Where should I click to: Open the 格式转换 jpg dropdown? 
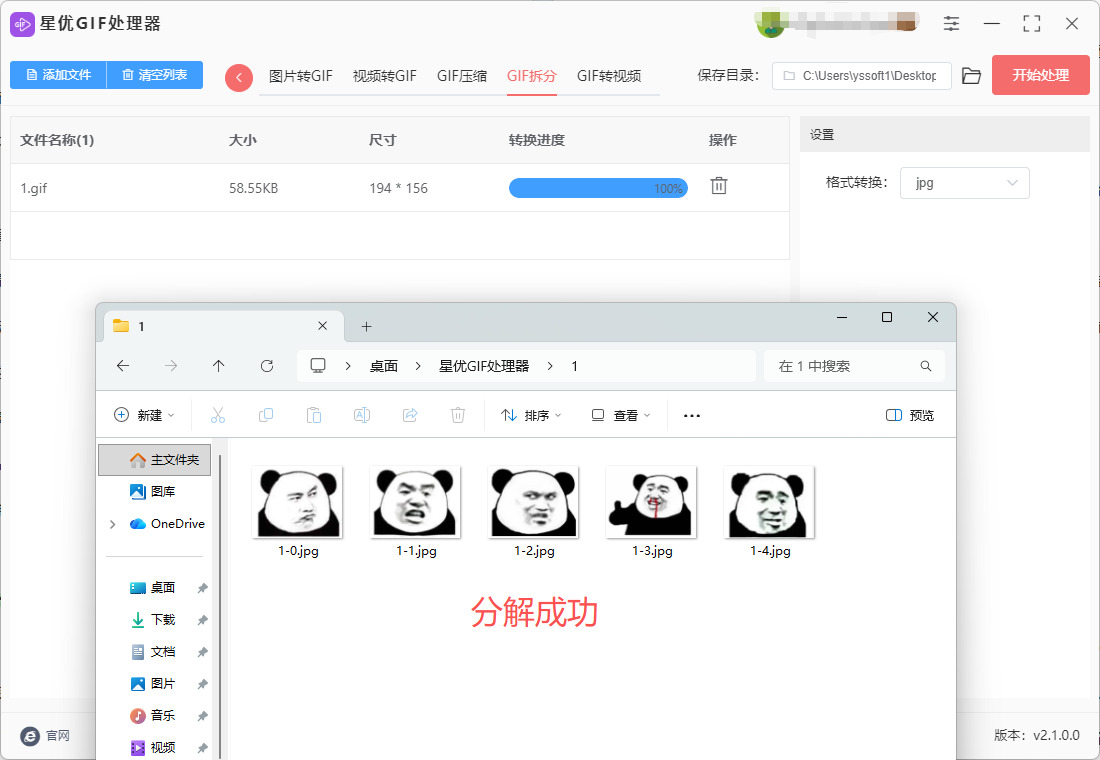(x=965, y=183)
